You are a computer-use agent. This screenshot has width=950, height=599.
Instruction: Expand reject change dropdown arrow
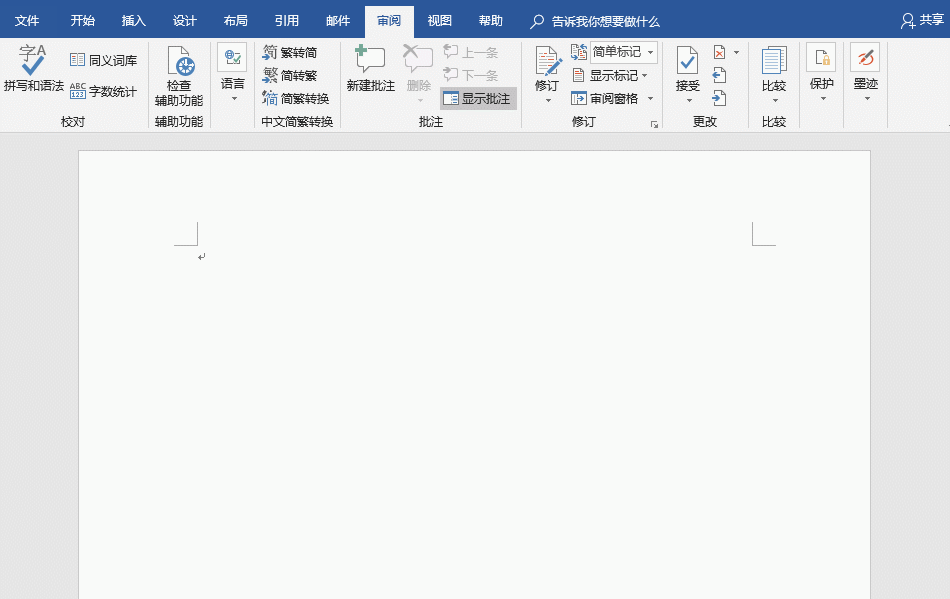pyautogui.click(x=736, y=53)
